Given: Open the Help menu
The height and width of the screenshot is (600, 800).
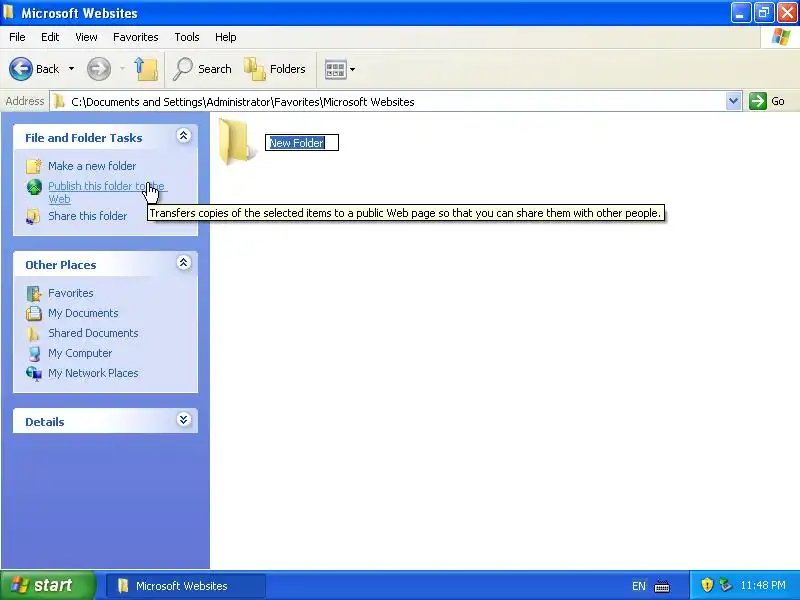Looking at the screenshot, I should [x=226, y=37].
